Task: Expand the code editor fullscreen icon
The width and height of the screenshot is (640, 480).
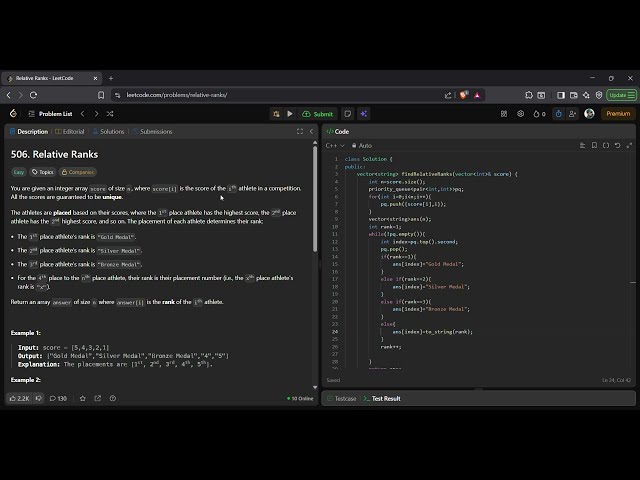Action: (629, 145)
